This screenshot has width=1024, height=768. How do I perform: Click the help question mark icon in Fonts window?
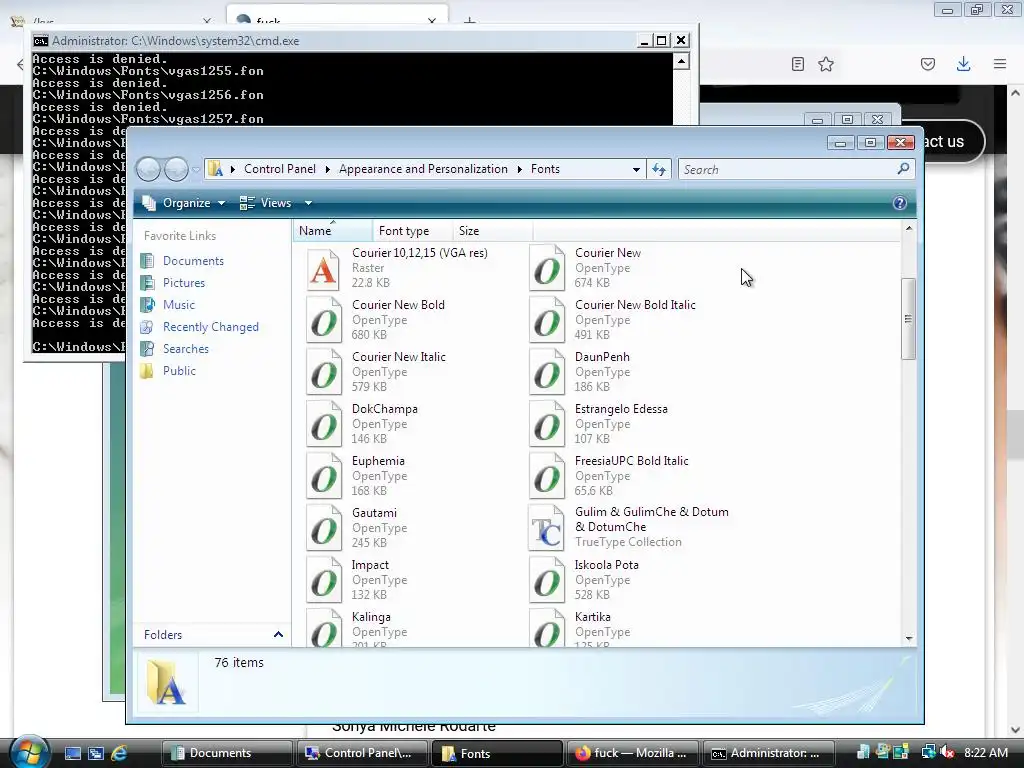click(899, 203)
